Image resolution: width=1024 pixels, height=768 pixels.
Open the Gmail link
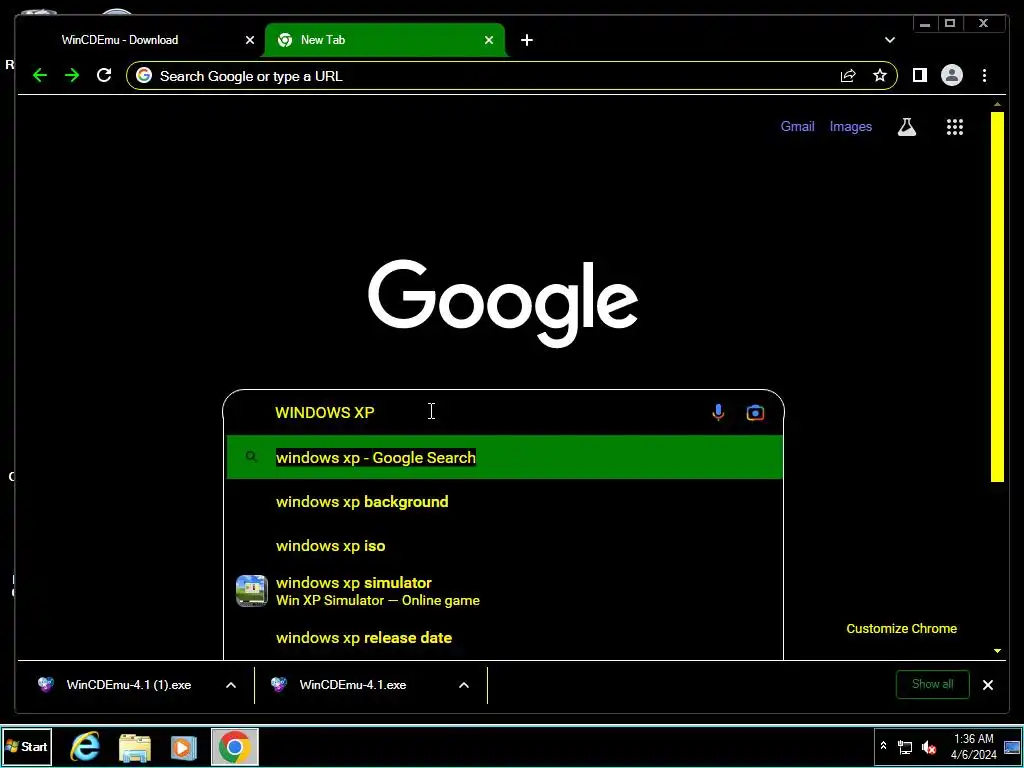pyautogui.click(x=797, y=127)
